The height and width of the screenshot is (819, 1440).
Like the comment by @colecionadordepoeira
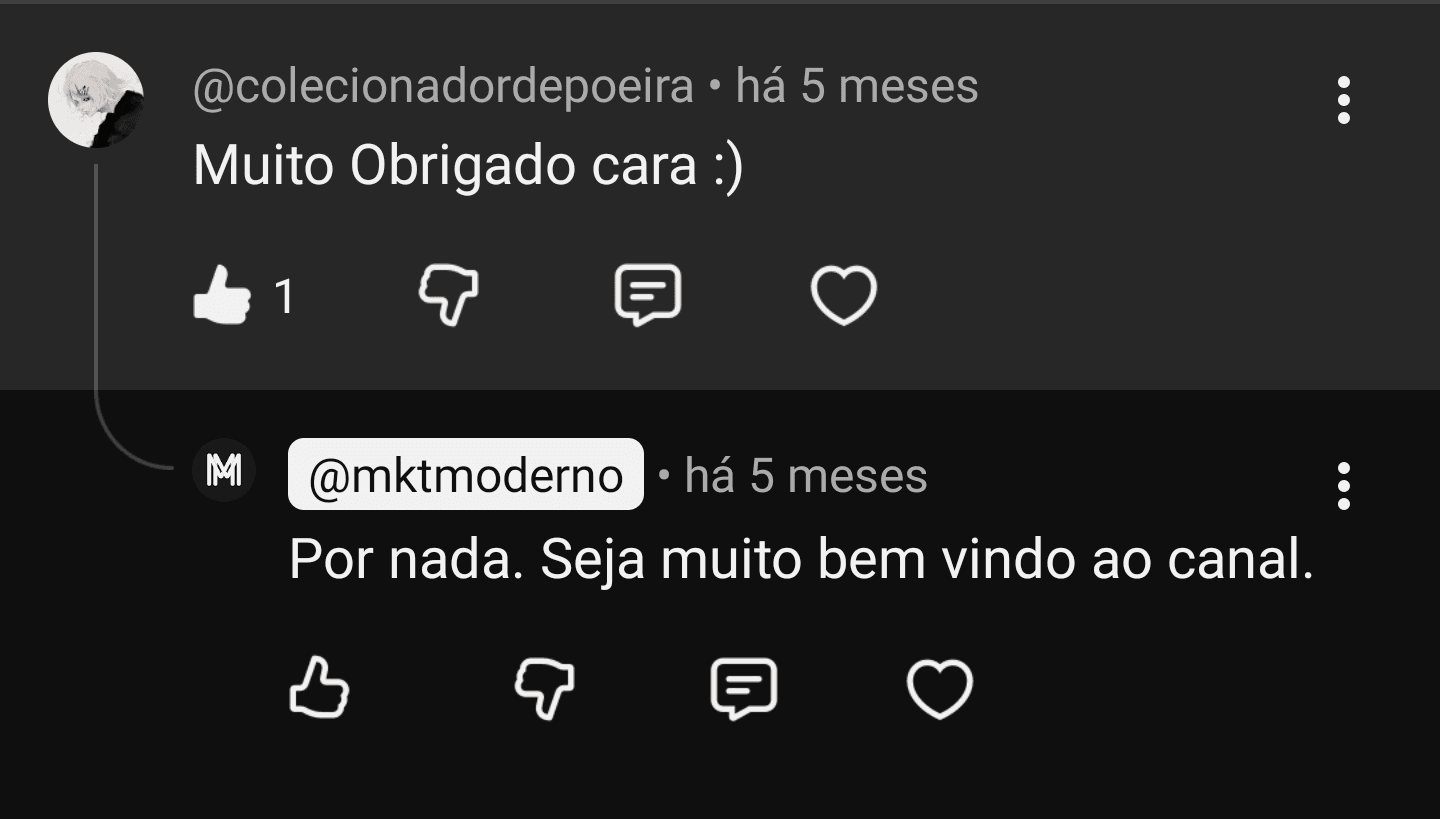[x=222, y=296]
